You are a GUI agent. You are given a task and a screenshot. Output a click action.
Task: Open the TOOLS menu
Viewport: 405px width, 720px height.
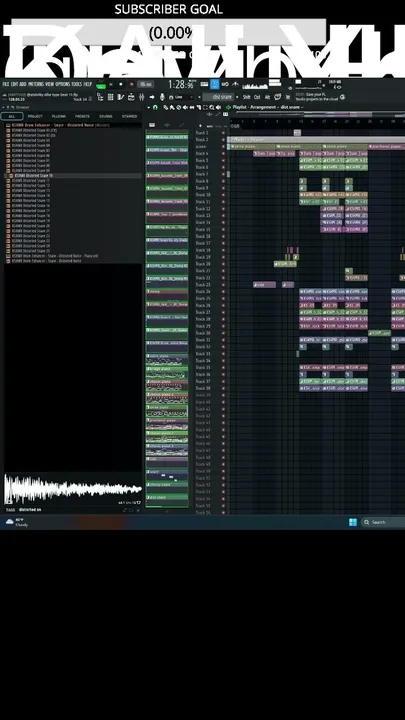pyautogui.click(x=77, y=84)
